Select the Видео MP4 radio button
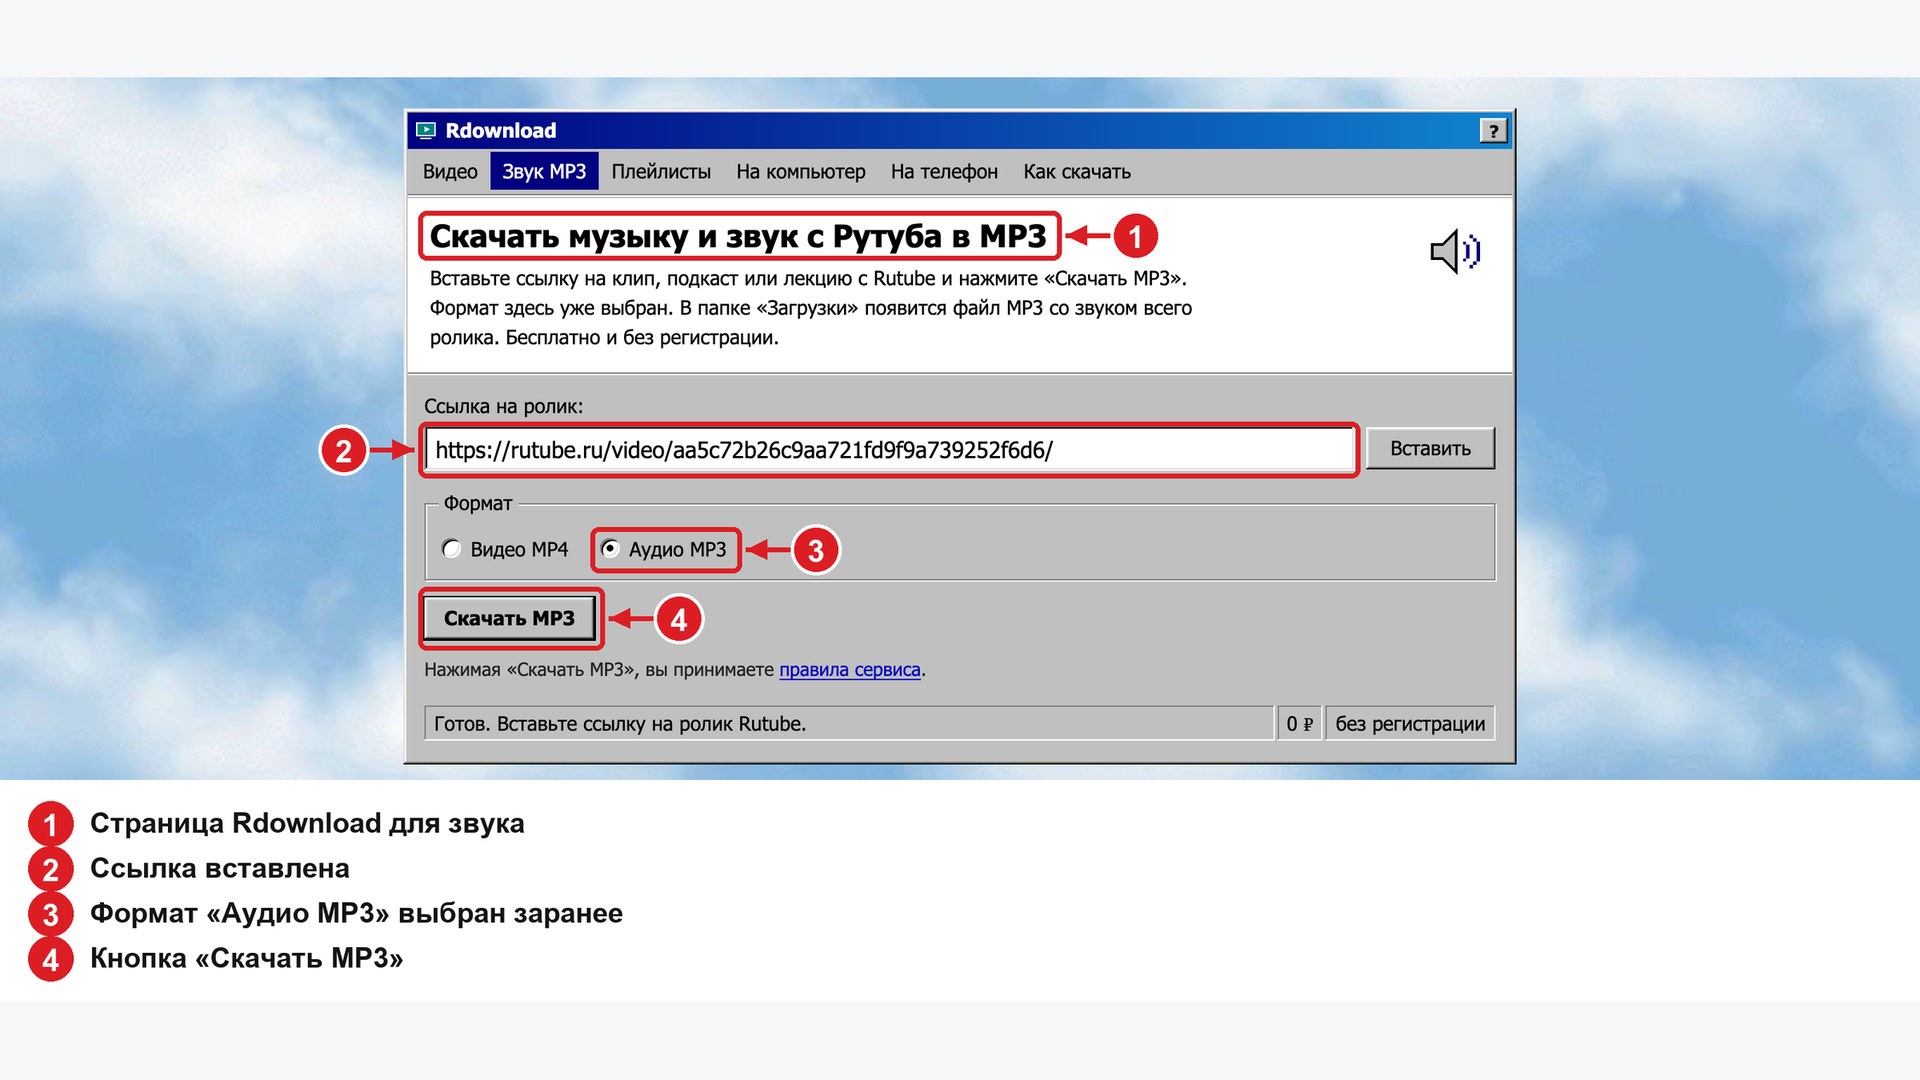 (x=452, y=549)
